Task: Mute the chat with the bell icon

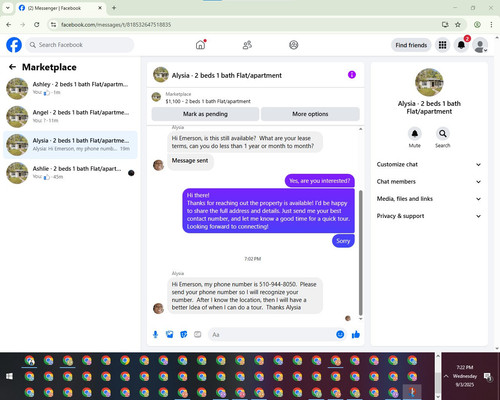Action: (x=415, y=134)
